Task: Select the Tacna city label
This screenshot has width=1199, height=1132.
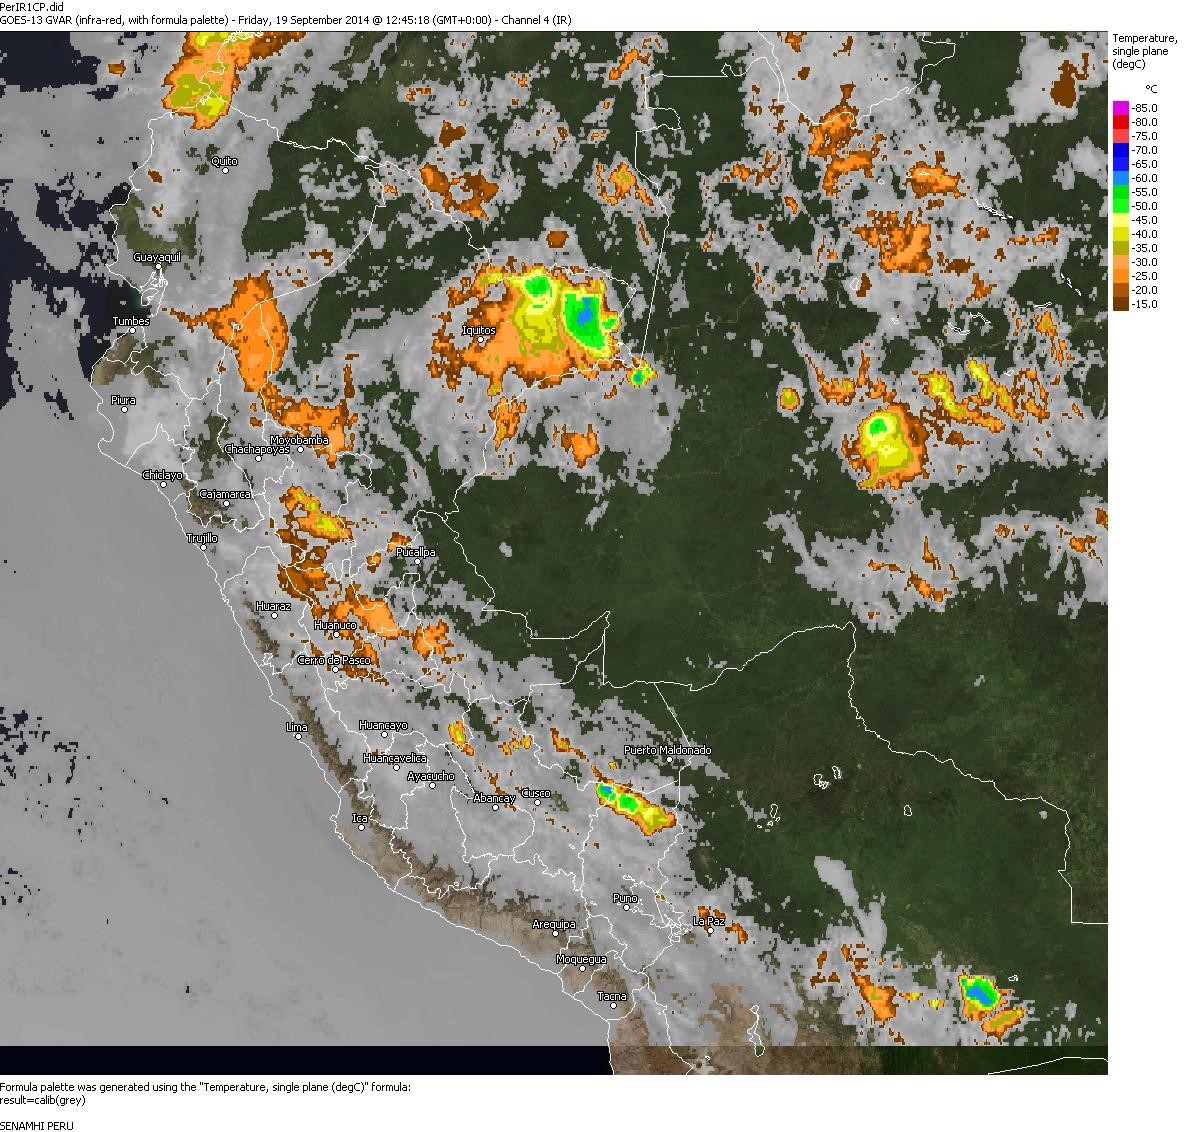Action: point(612,996)
